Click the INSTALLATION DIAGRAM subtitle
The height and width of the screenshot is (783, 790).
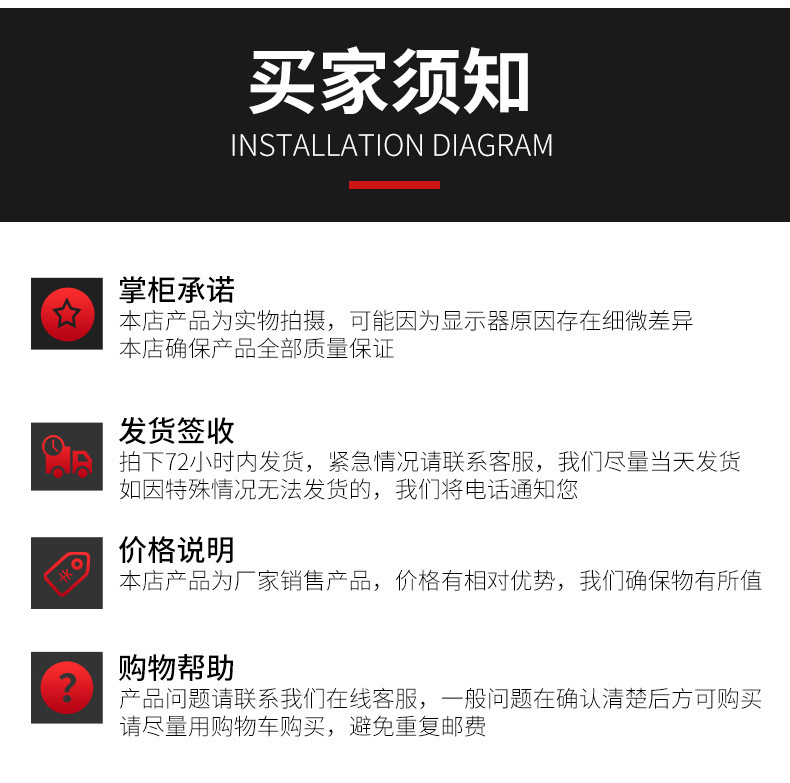(x=392, y=146)
